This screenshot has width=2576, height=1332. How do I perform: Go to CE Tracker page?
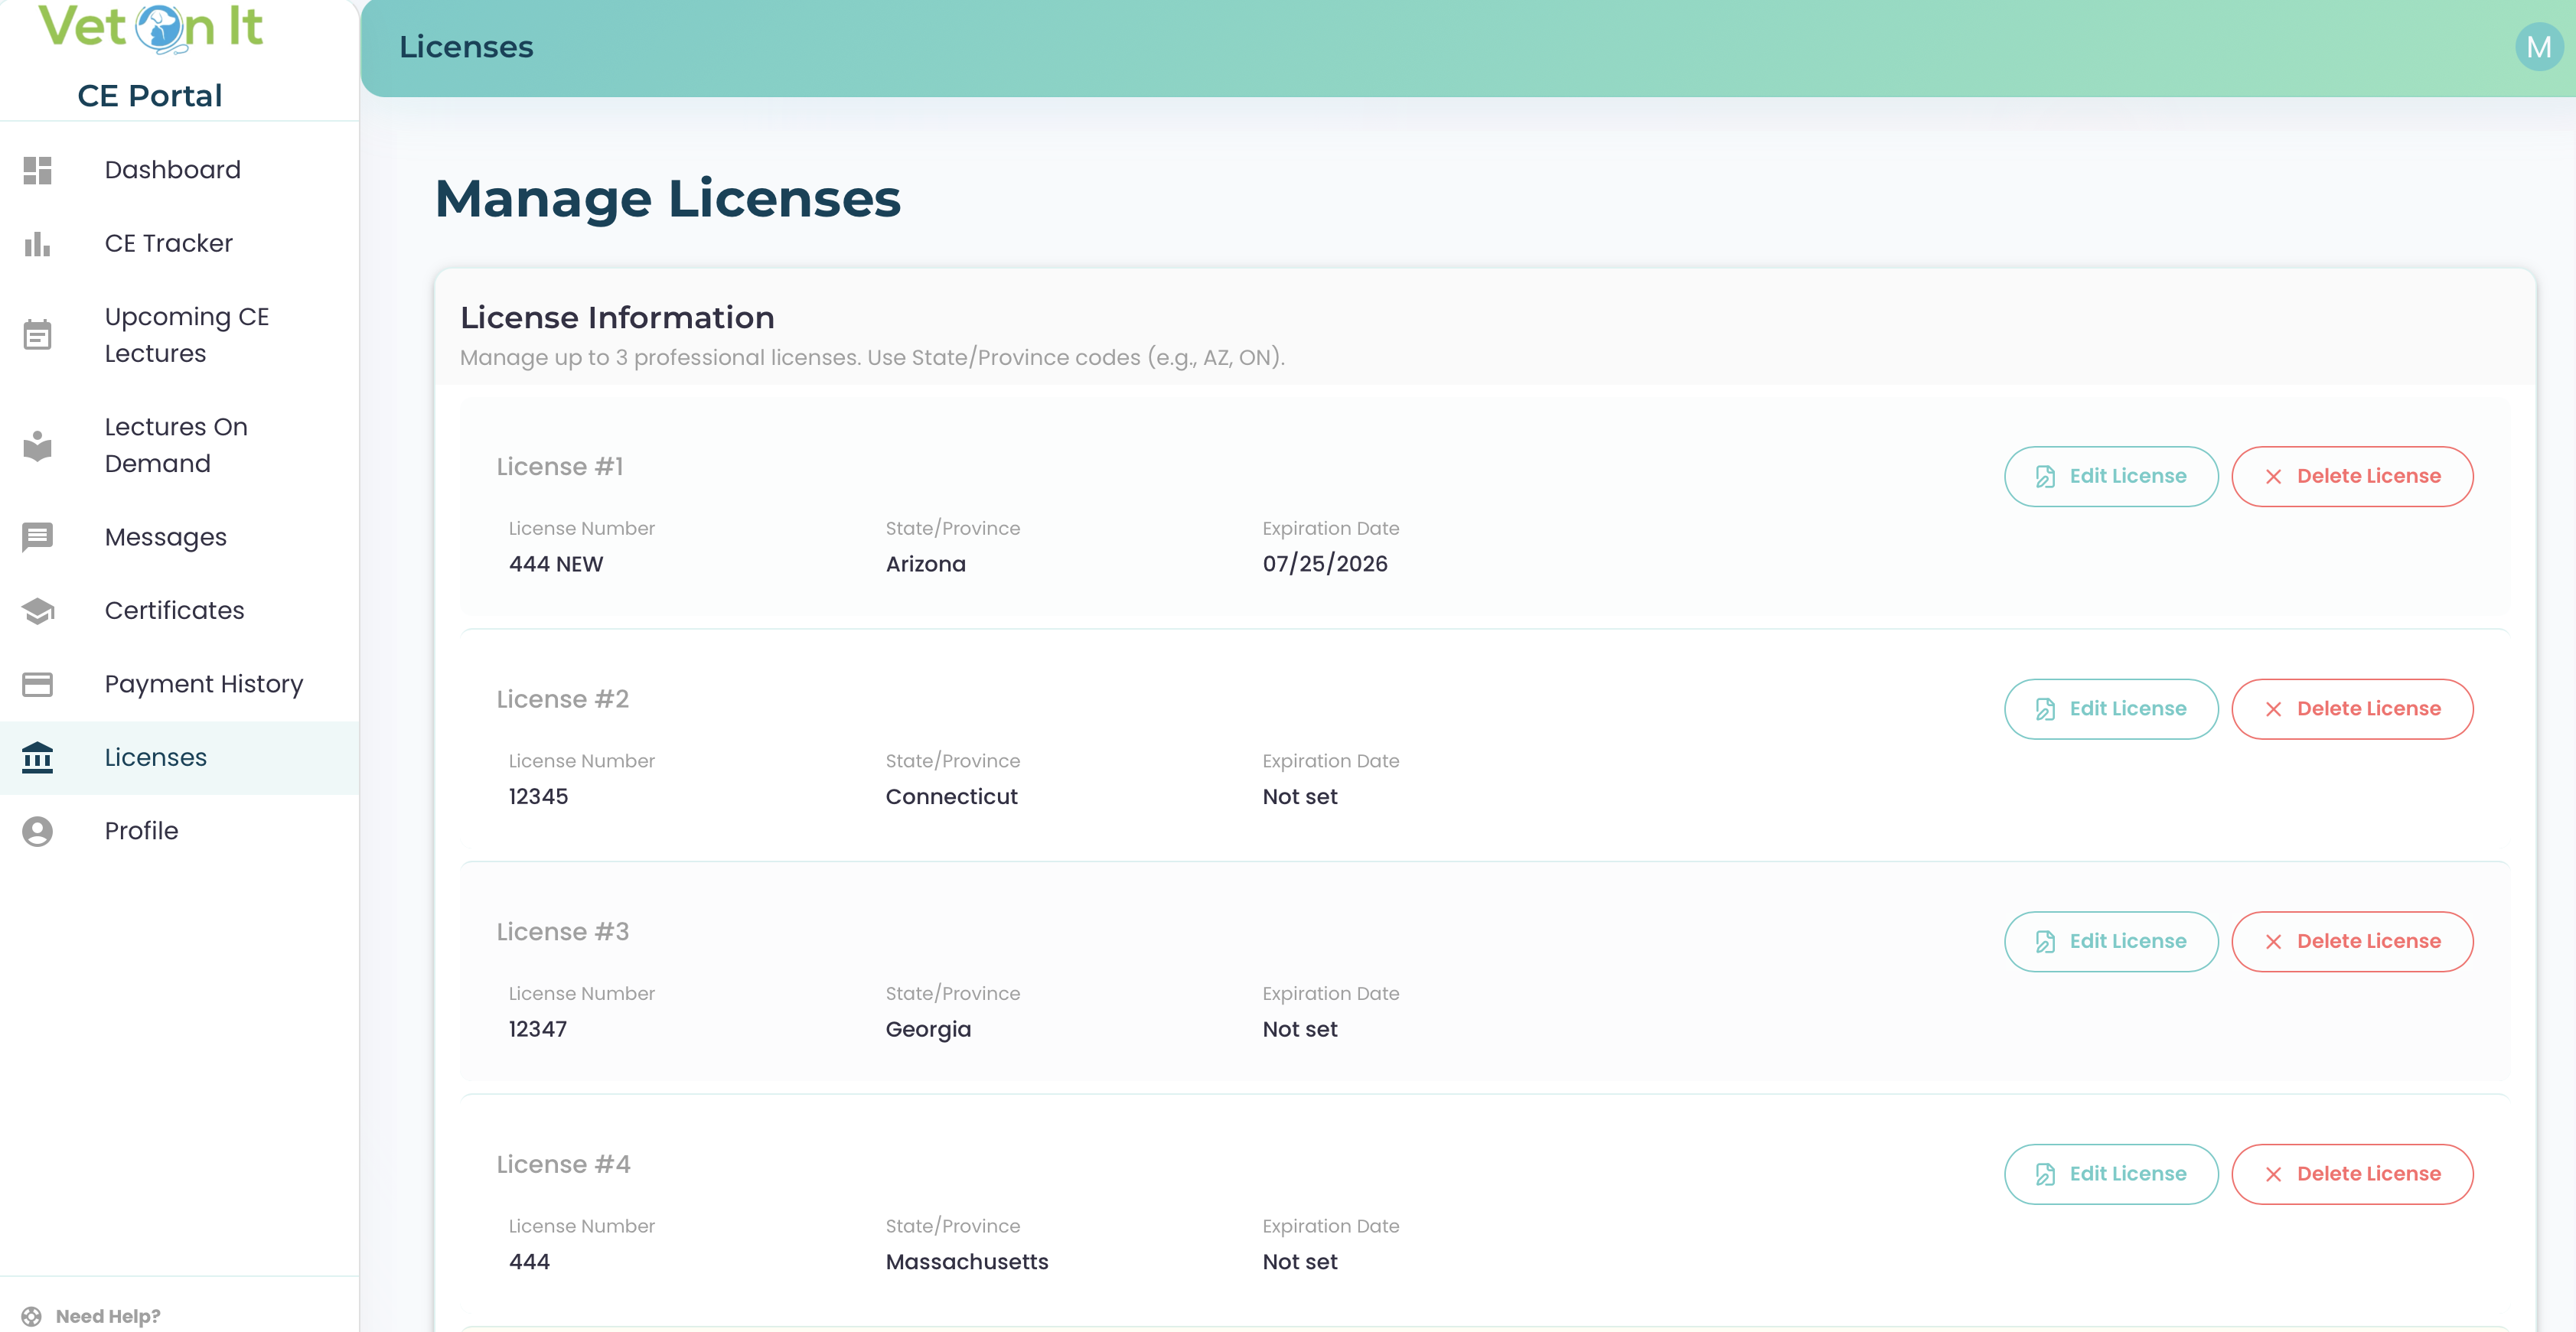168,244
